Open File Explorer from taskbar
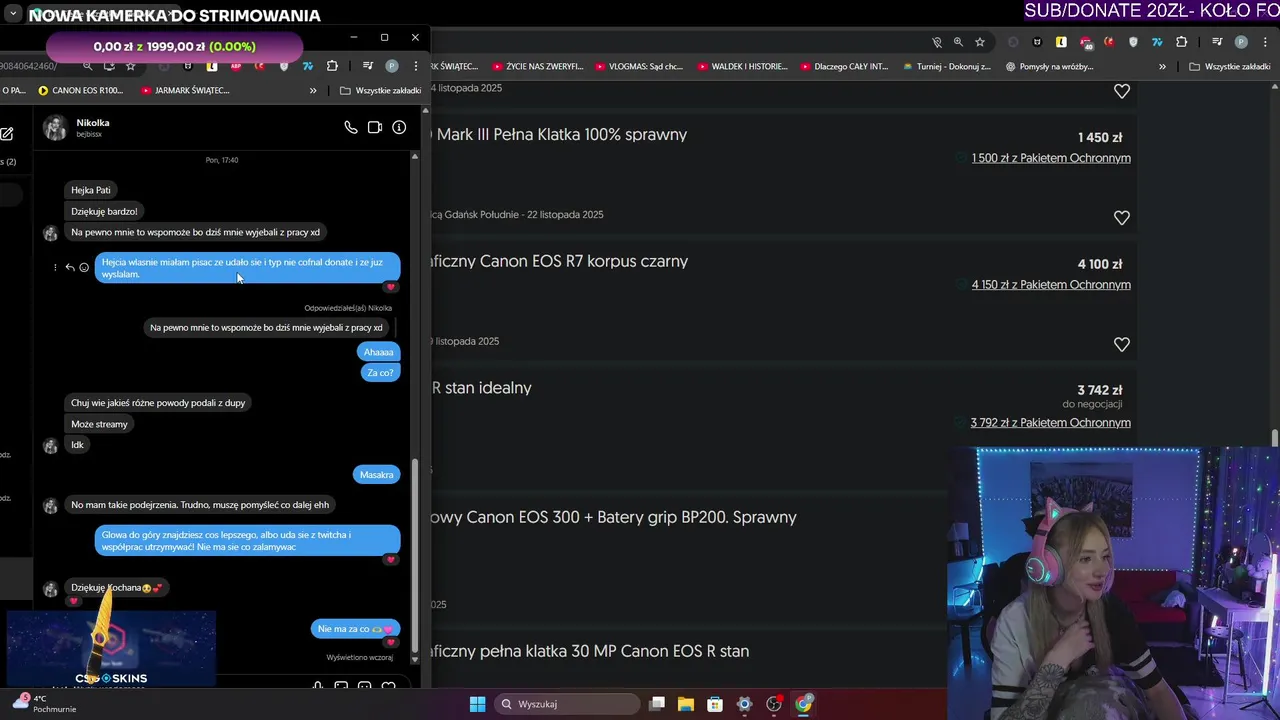The image size is (1280, 720). coord(686,704)
